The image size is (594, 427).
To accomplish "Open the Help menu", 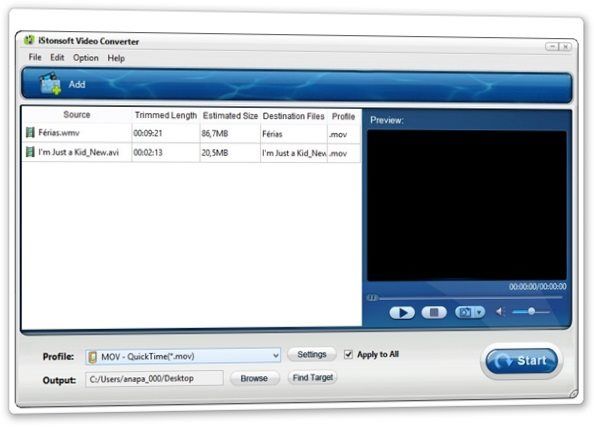I will (116, 58).
